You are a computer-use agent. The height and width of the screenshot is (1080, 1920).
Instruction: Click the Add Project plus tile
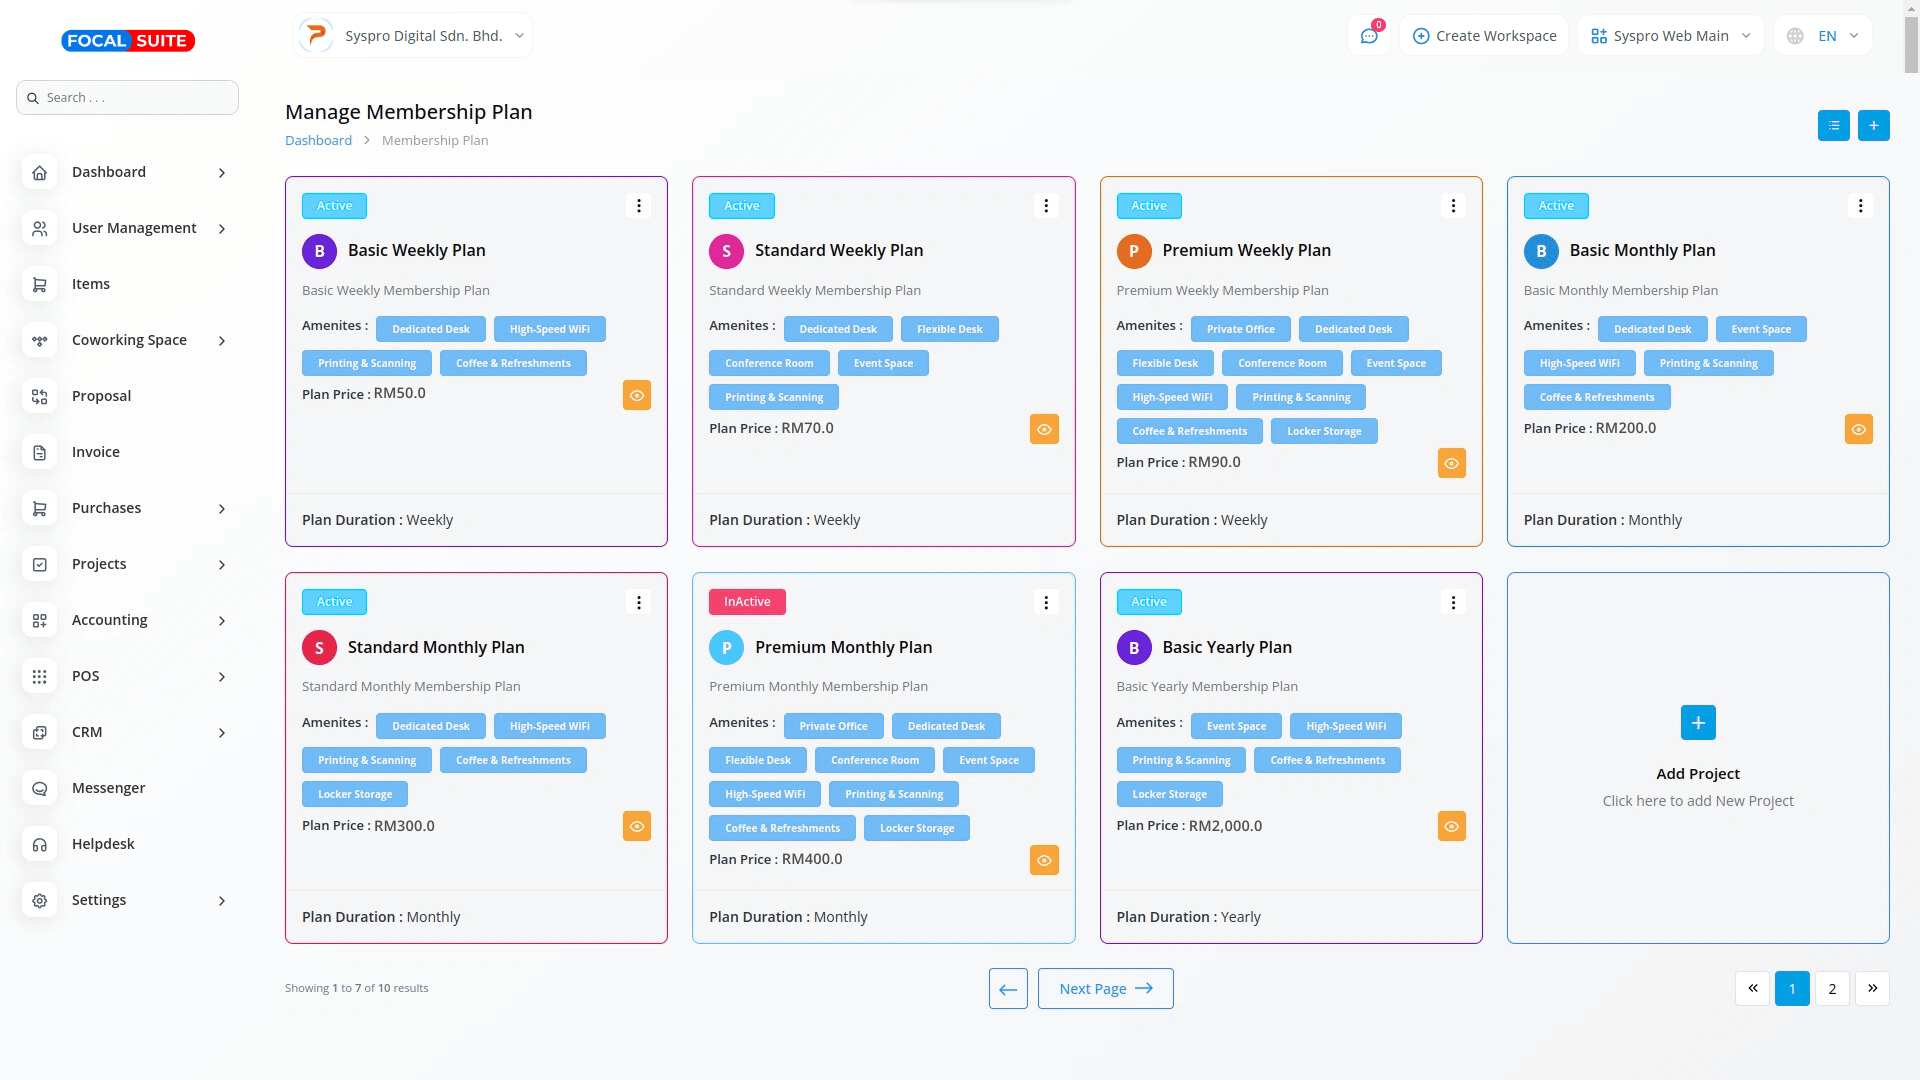click(1697, 723)
